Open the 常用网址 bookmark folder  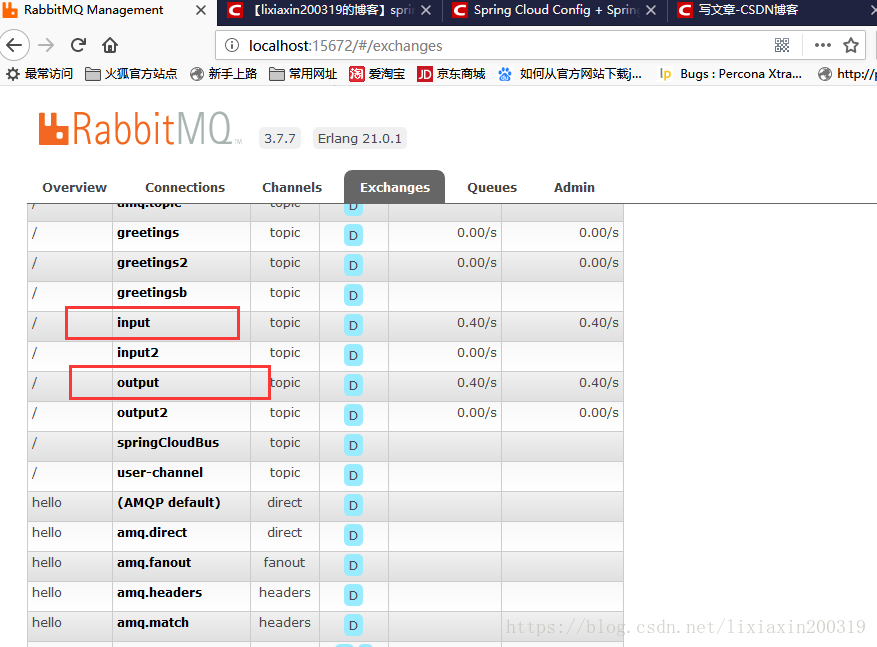coord(303,74)
